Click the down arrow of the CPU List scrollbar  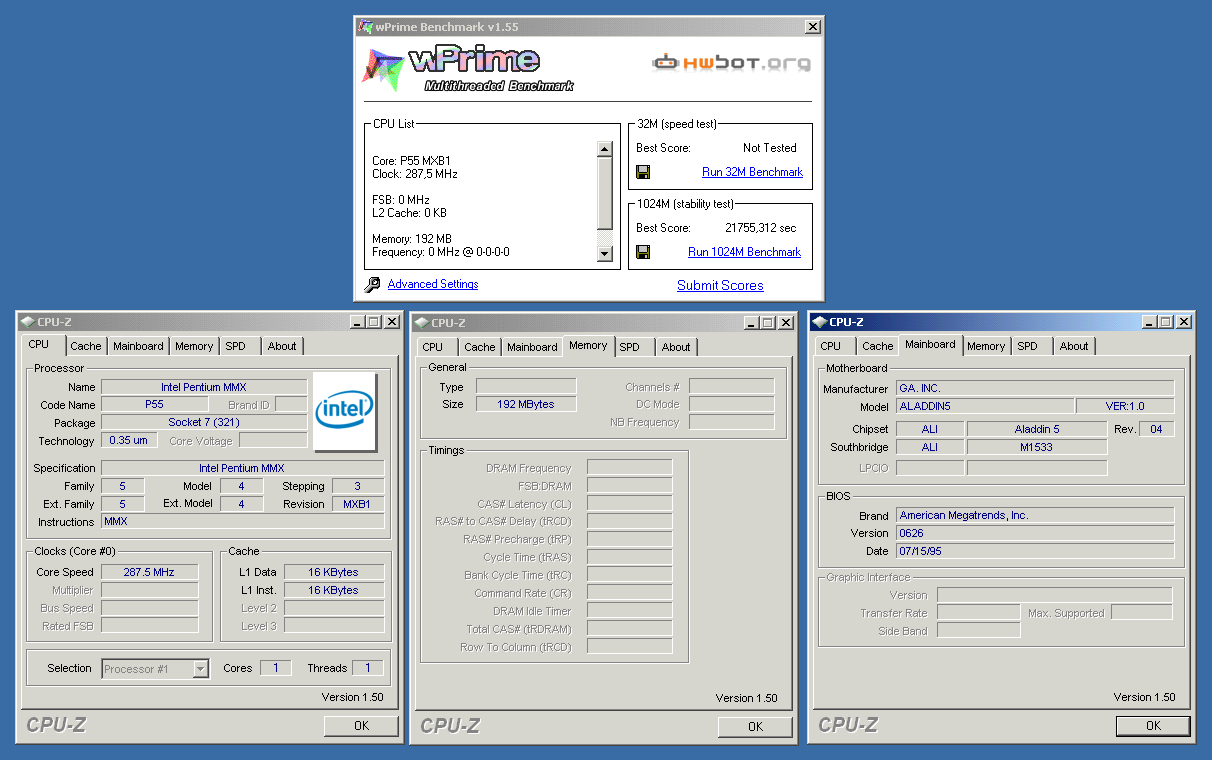pos(604,254)
